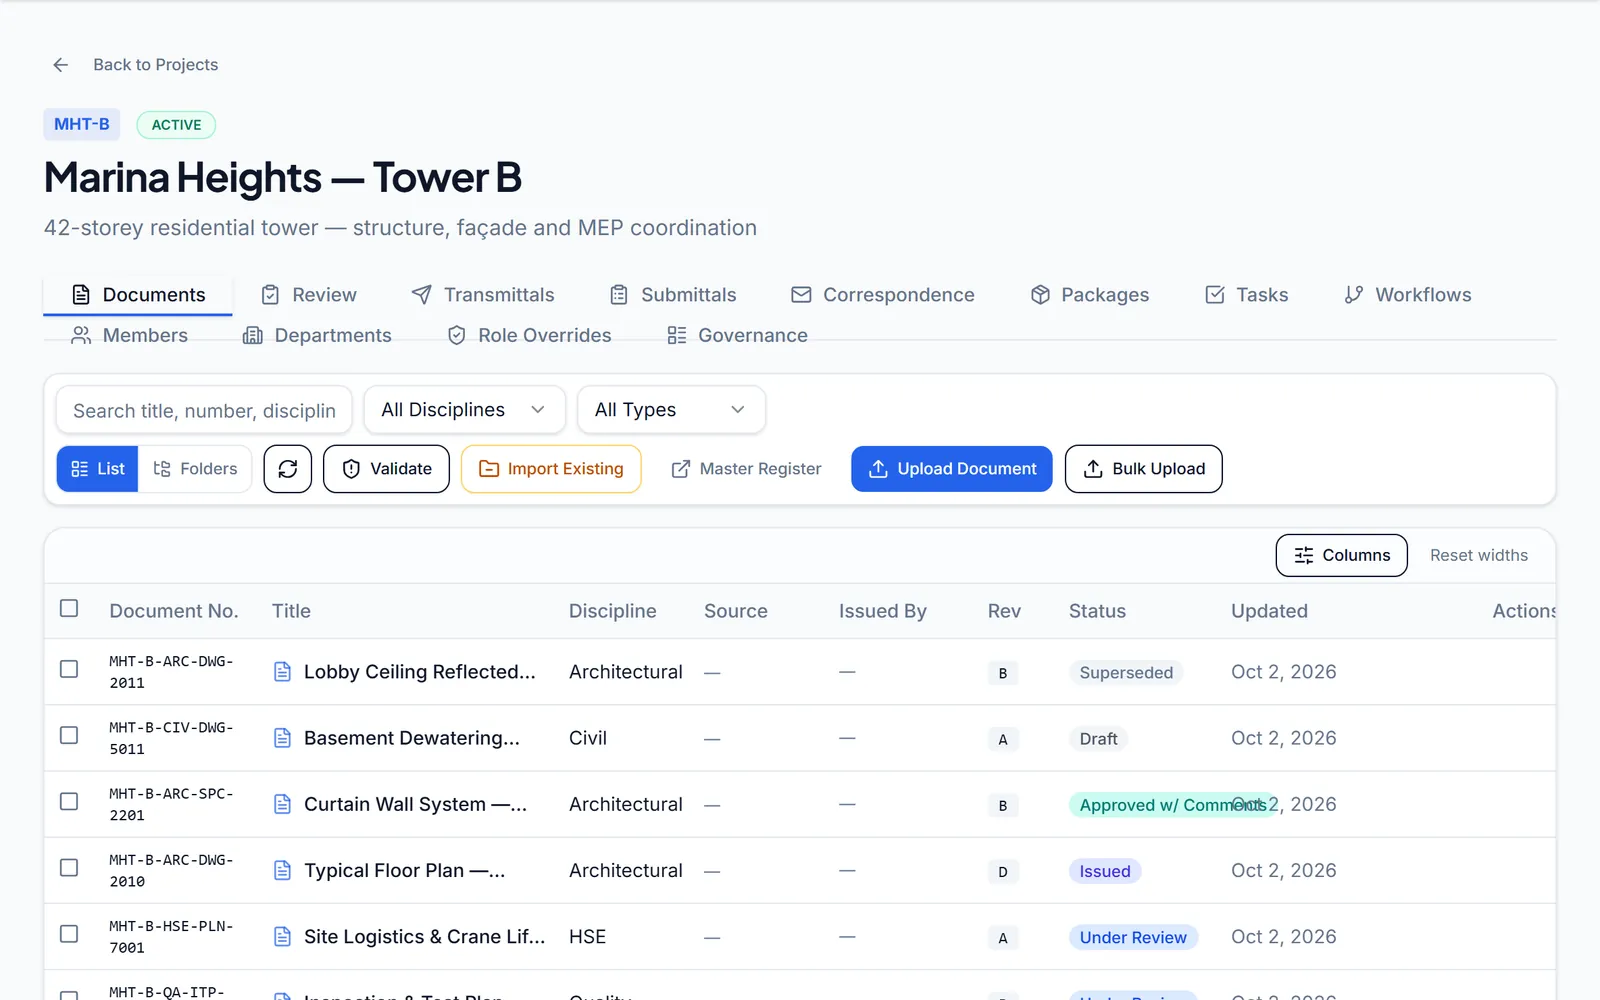Click the Upload Document button
1600x1000 pixels.
pyautogui.click(x=952, y=469)
